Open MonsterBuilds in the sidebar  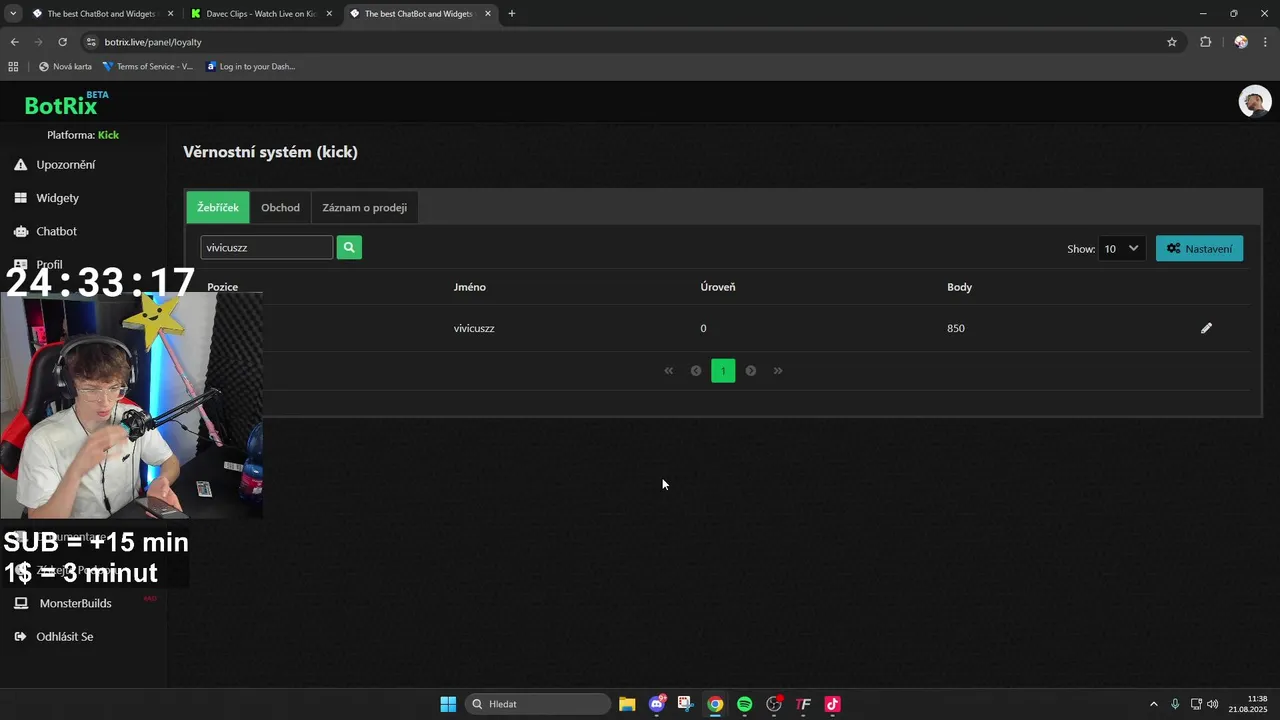point(75,603)
